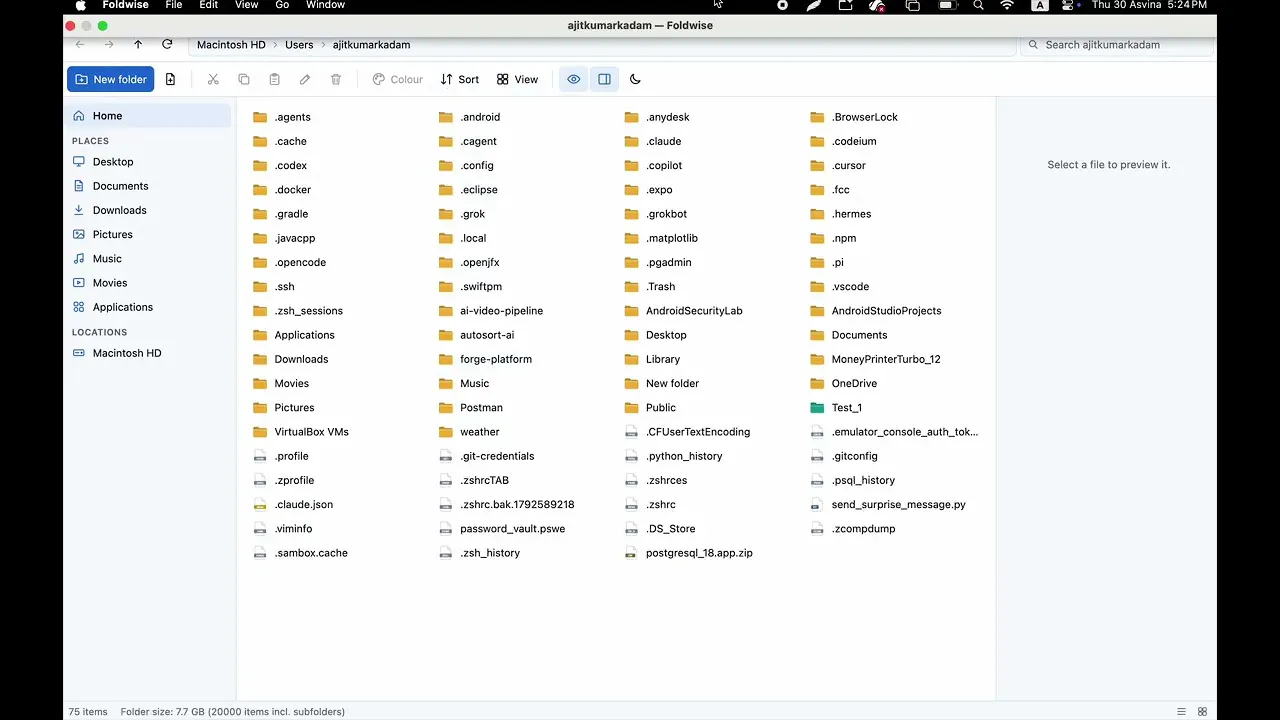Open the Apple menu
The width and height of the screenshot is (1280, 720).
coord(81,5)
